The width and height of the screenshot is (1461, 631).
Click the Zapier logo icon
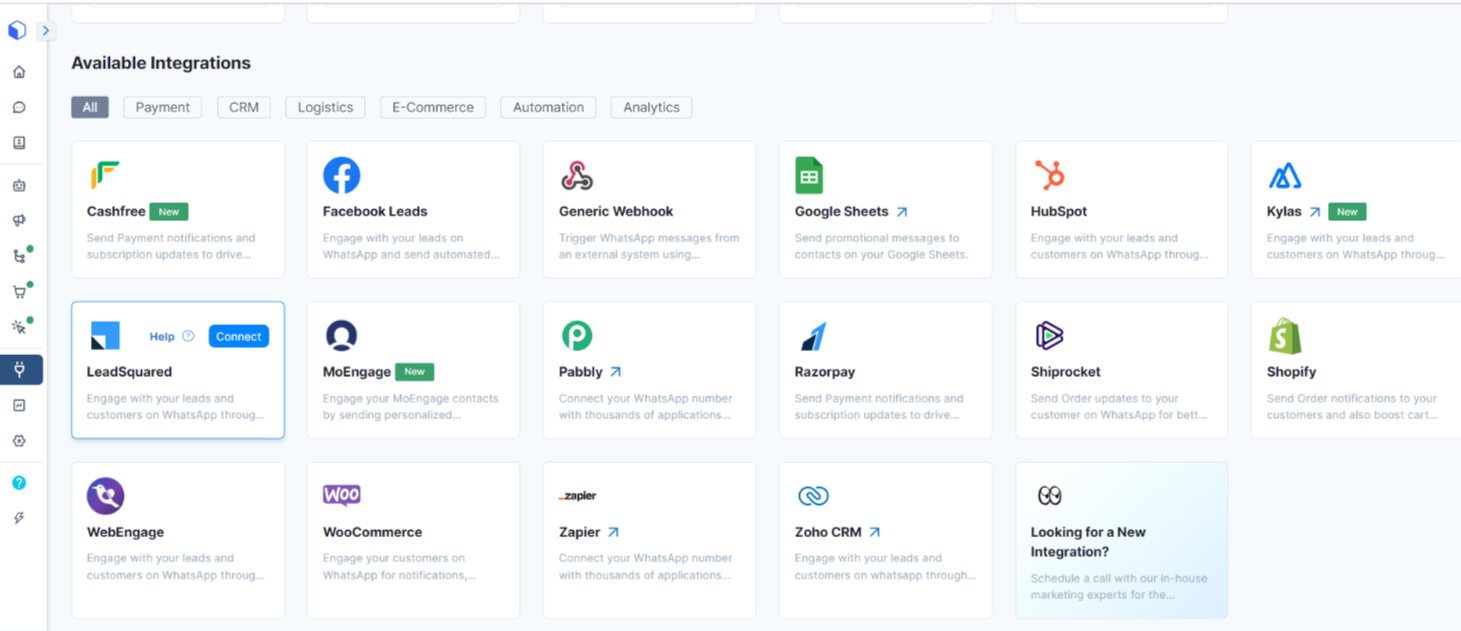pyautogui.click(x=578, y=496)
